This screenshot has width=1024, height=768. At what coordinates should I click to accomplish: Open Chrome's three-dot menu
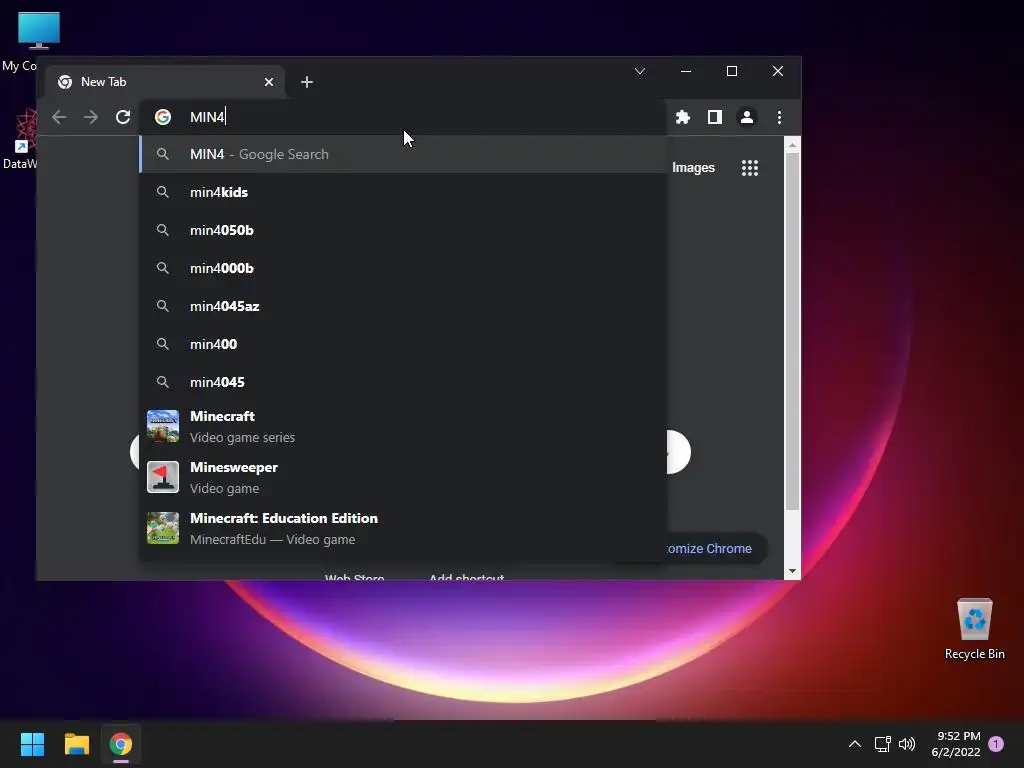[779, 117]
